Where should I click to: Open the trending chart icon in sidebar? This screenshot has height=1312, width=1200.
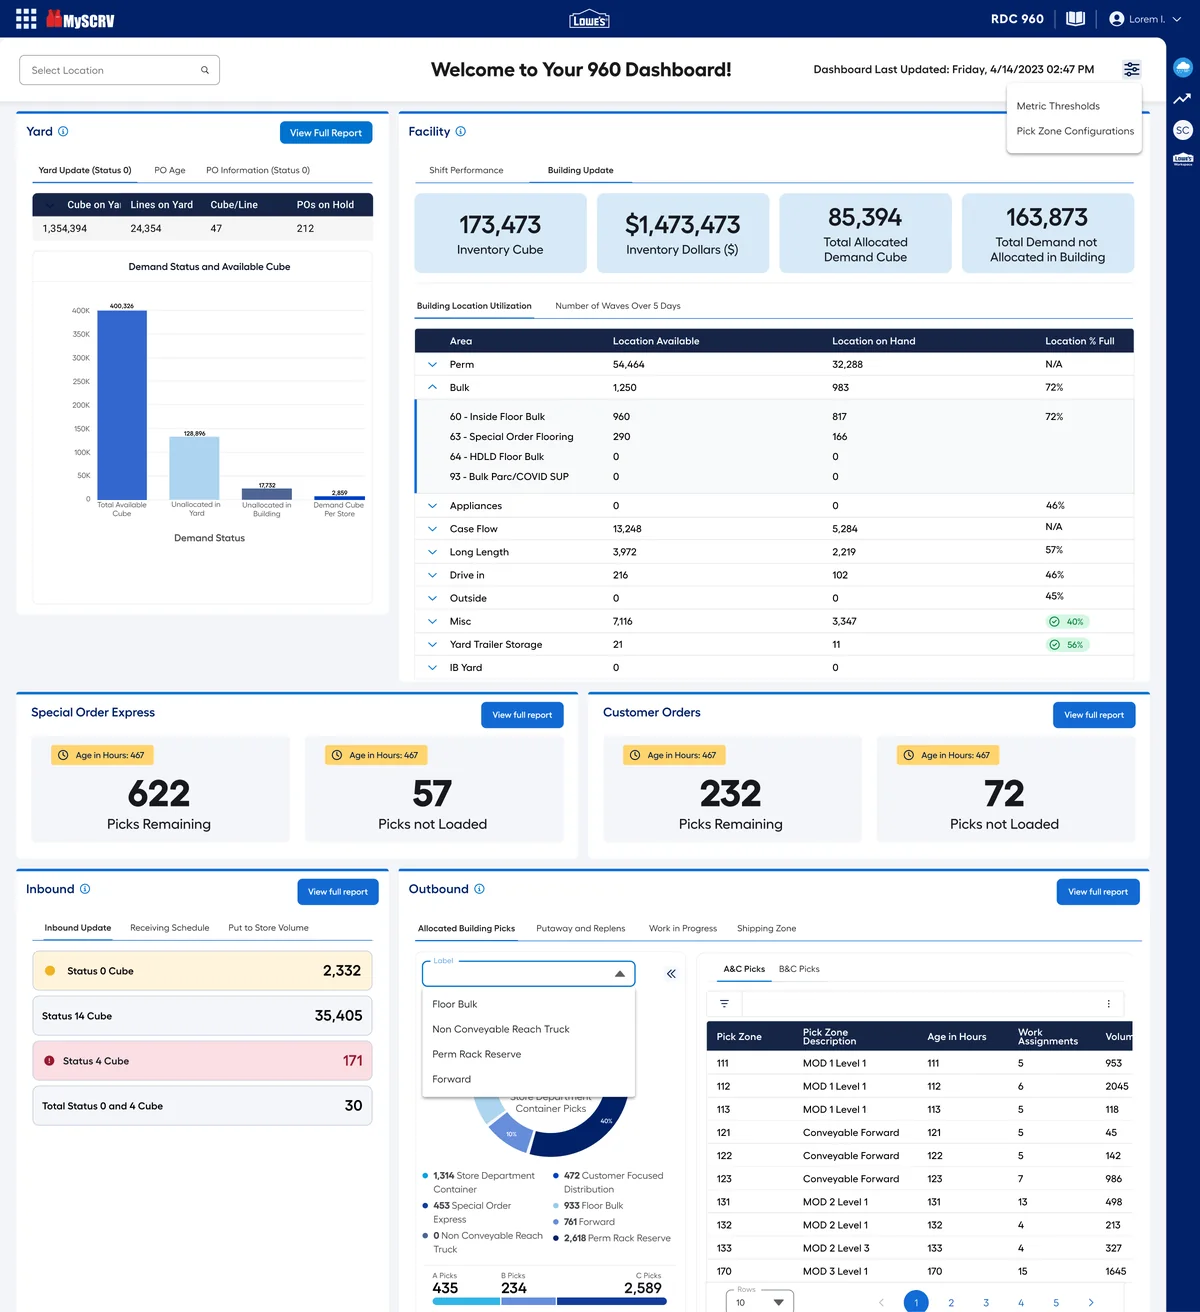pos(1183,98)
